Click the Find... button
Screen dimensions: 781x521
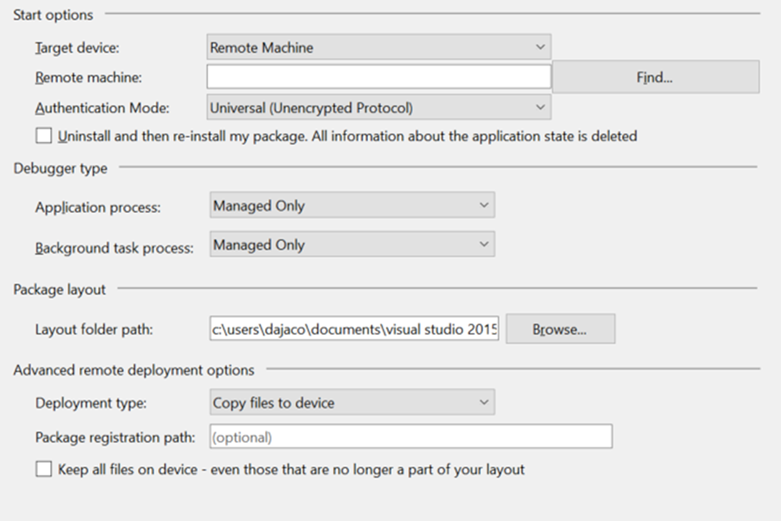coord(655,77)
